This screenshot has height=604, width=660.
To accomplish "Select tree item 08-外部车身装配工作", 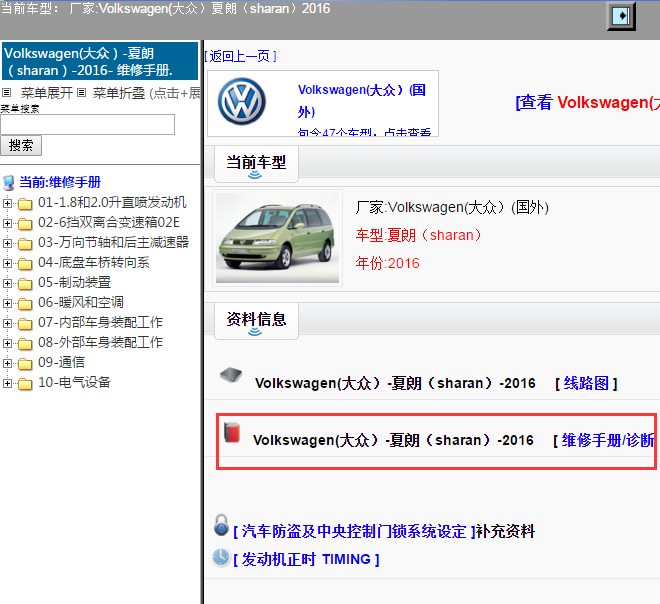I will pyautogui.click(x=100, y=343).
